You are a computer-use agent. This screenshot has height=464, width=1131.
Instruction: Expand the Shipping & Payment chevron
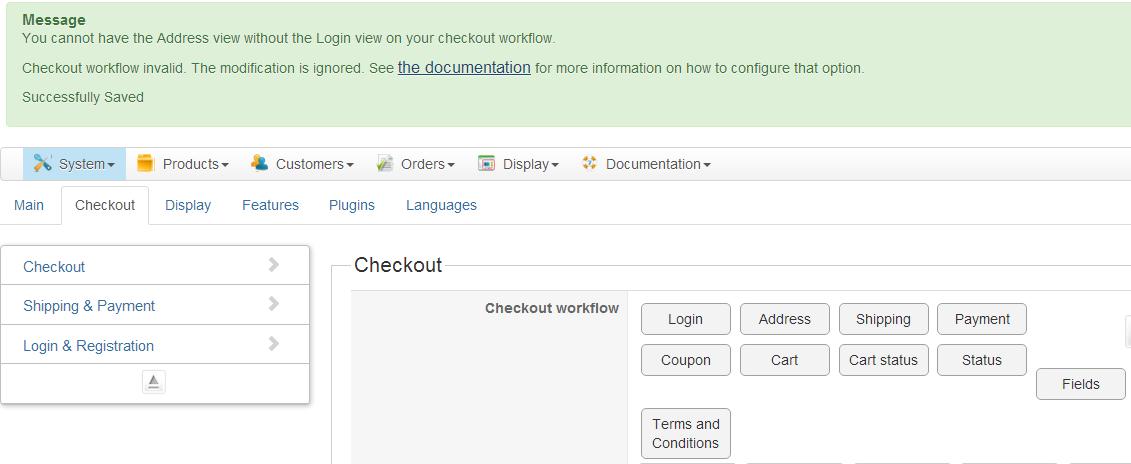coord(274,304)
